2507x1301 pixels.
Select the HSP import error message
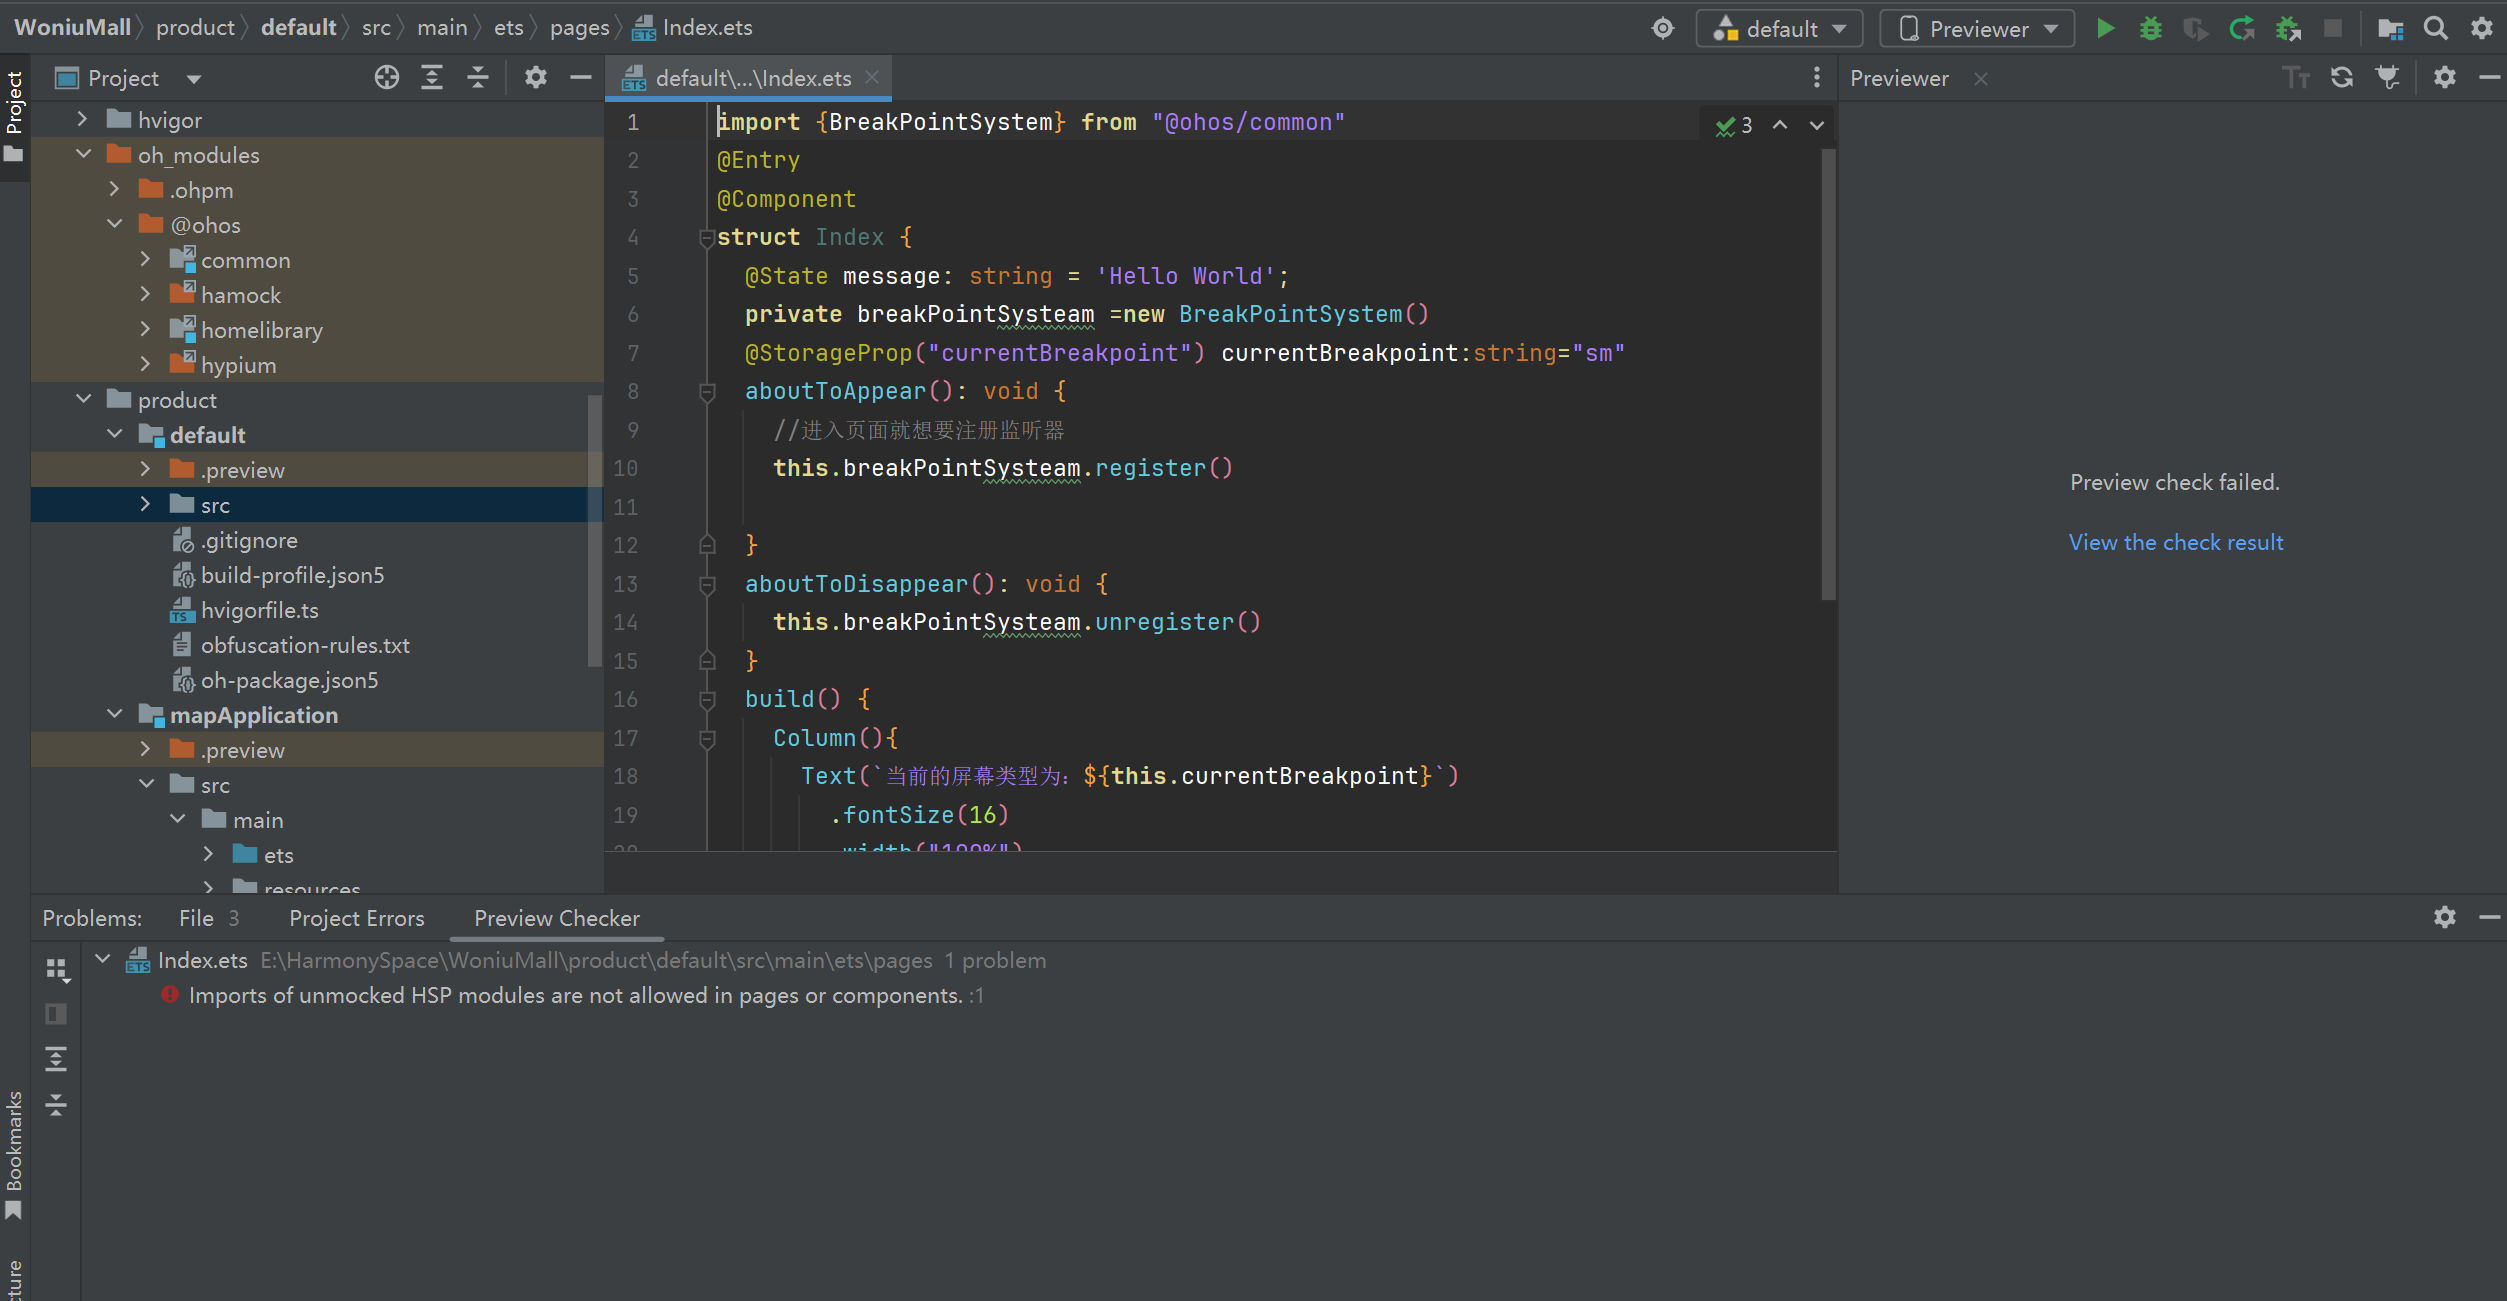[575, 995]
